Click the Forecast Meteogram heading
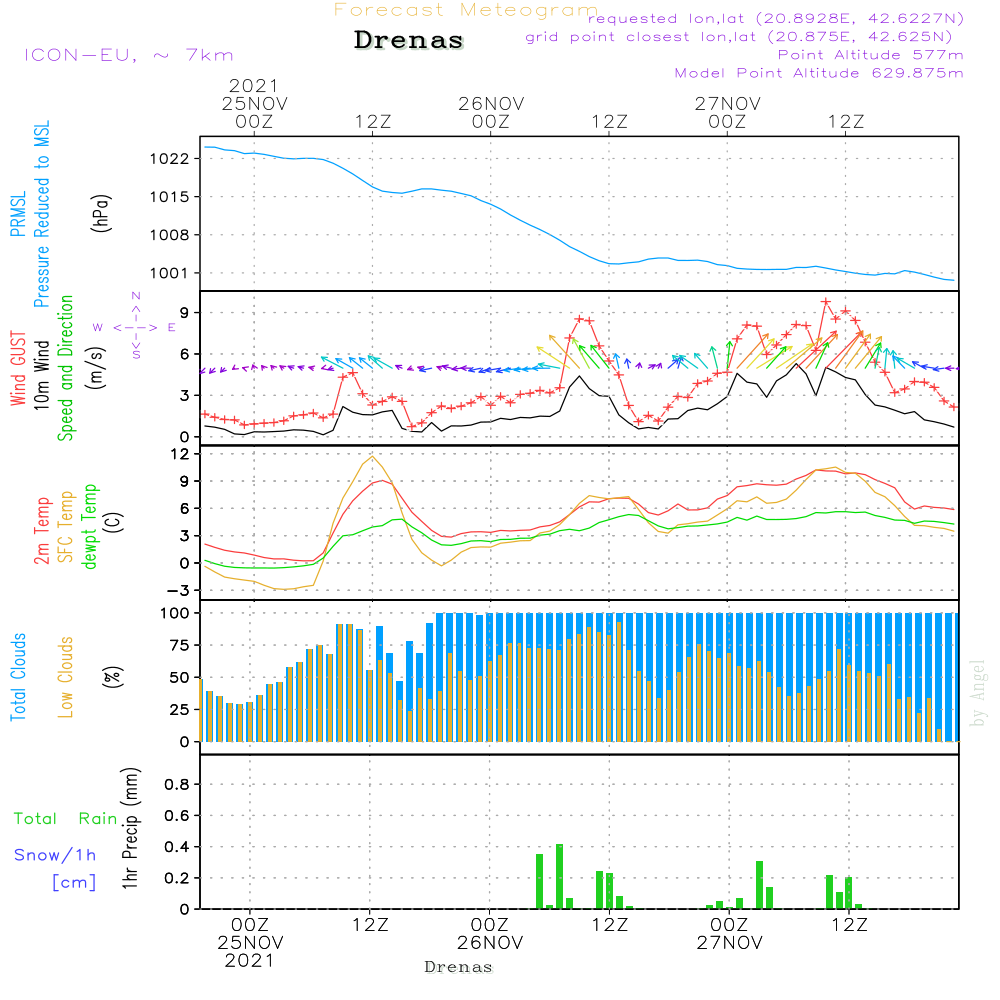 465,10
